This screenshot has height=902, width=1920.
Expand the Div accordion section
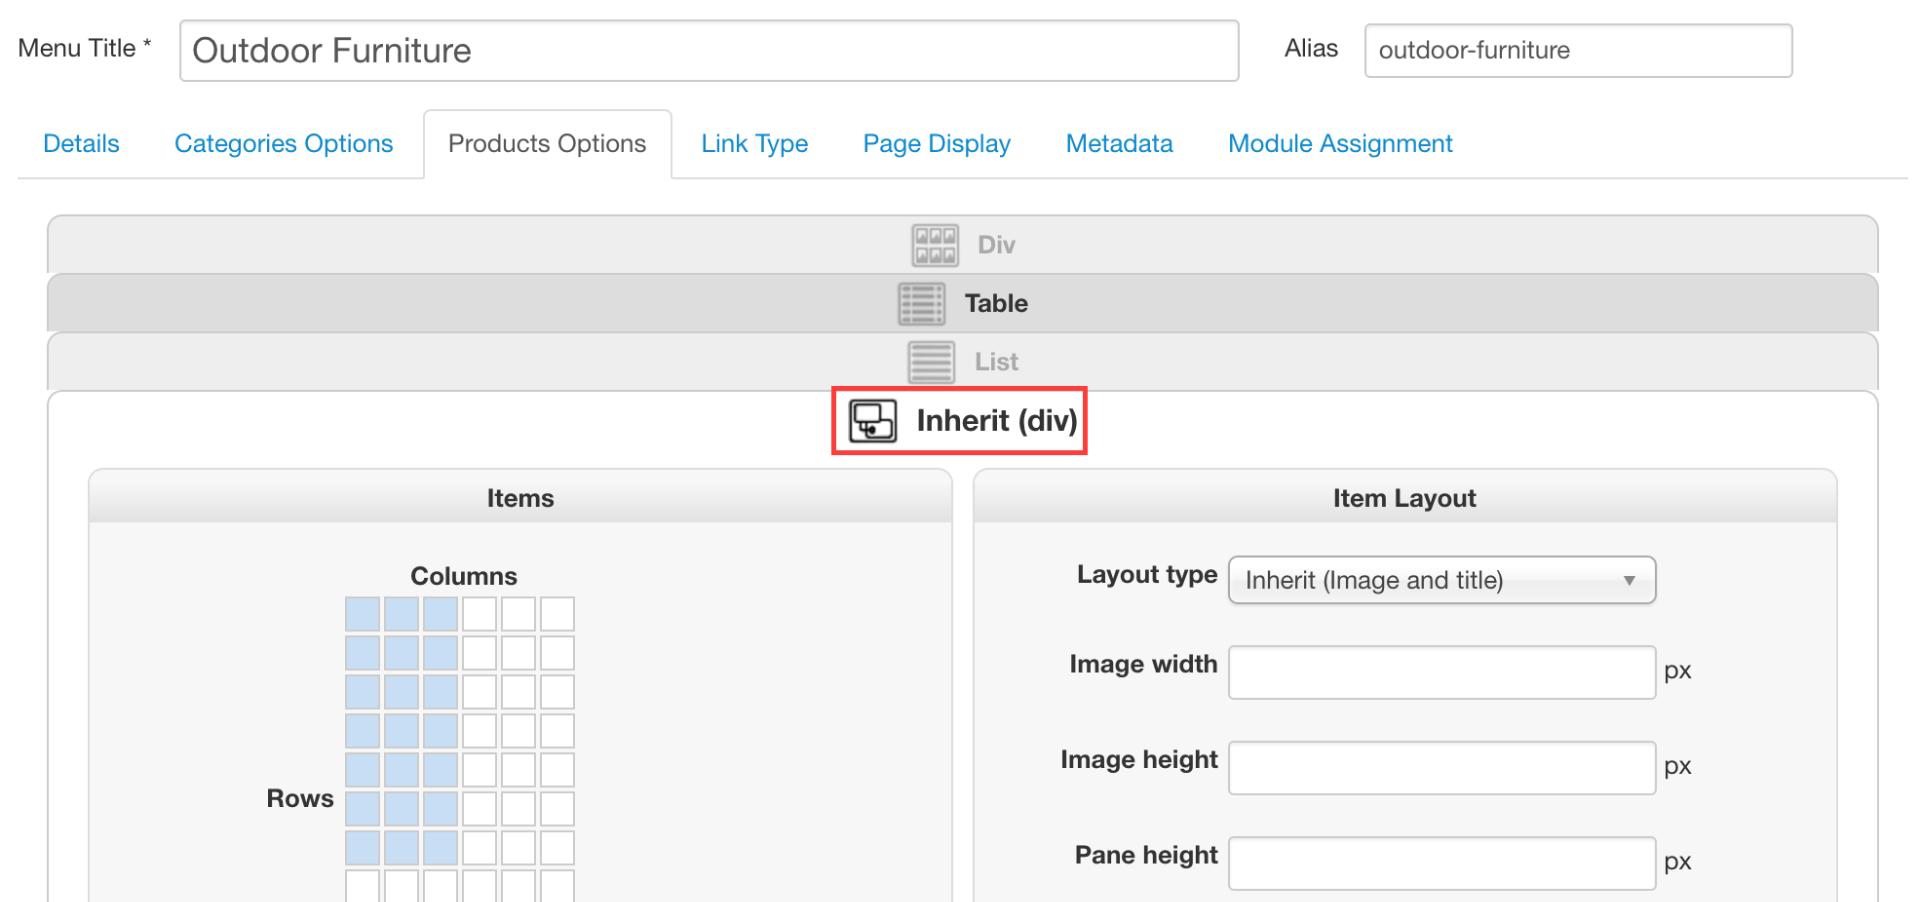[962, 245]
